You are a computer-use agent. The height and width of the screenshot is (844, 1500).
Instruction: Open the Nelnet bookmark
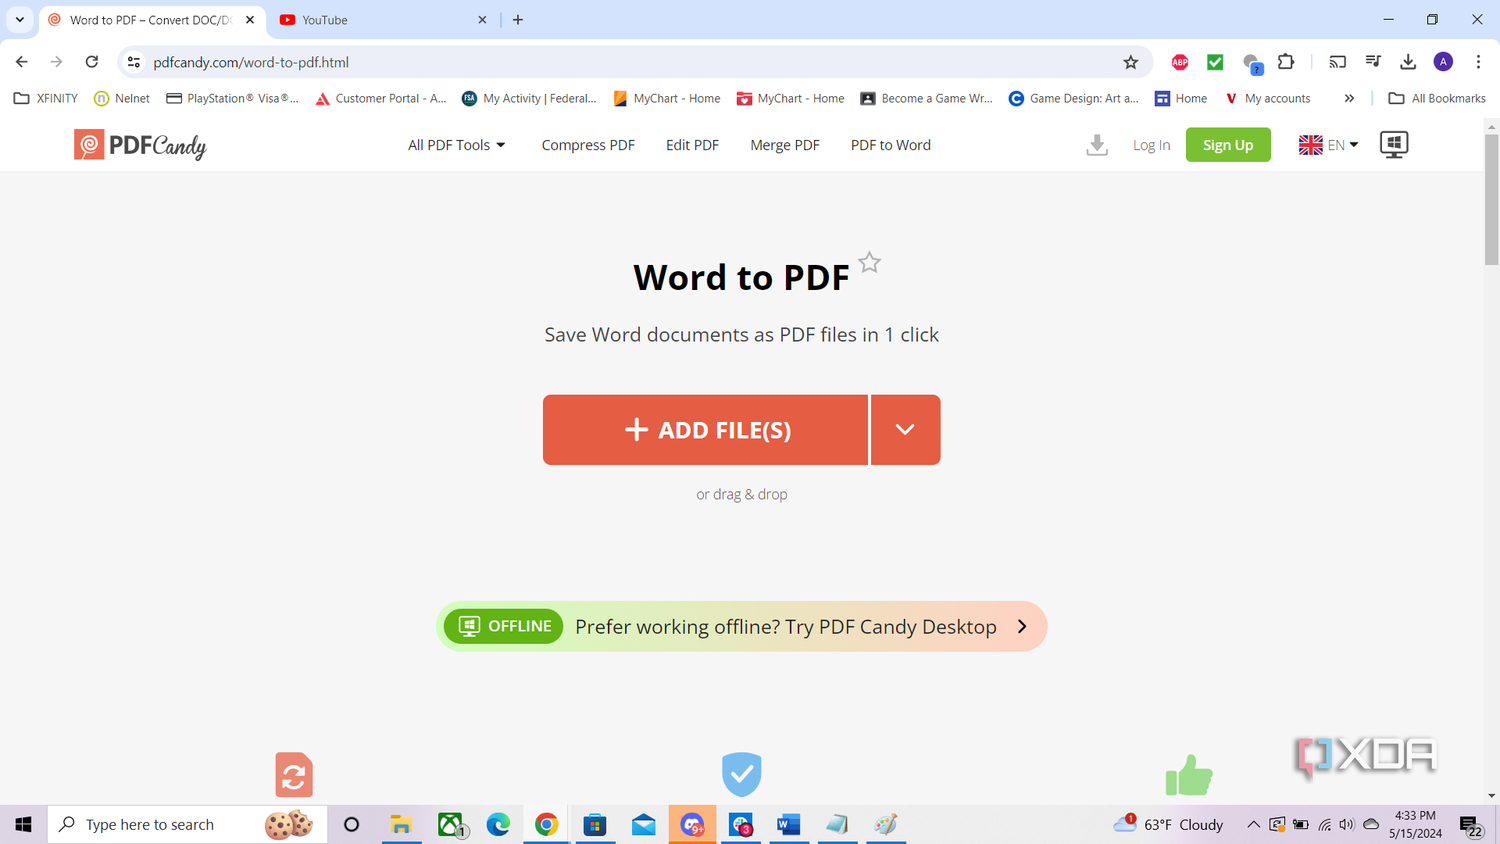point(122,98)
